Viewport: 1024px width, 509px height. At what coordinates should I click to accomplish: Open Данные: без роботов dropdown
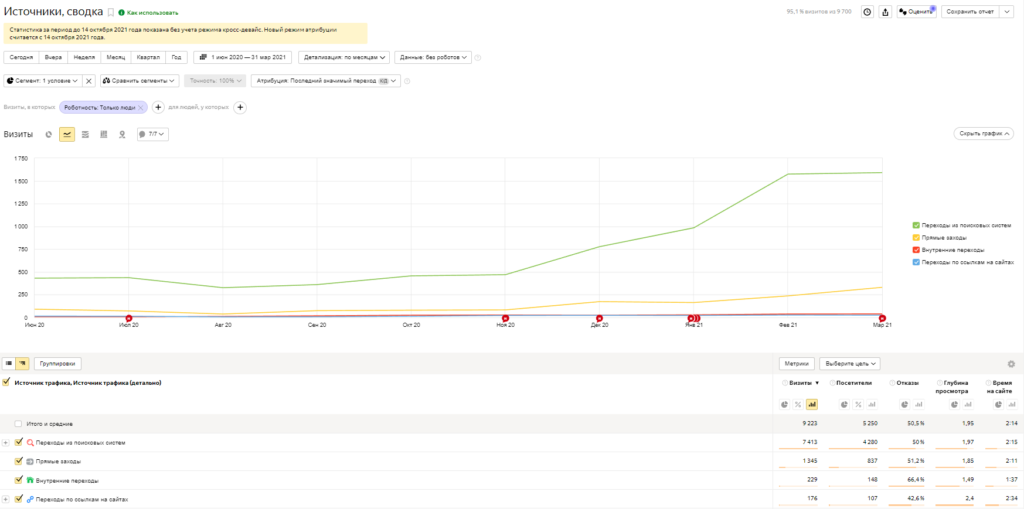click(x=432, y=57)
